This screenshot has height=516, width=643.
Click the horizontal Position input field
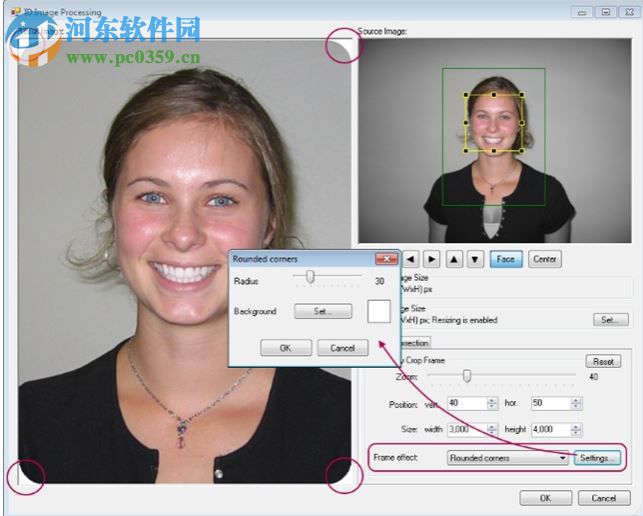click(x=551, y=403)
